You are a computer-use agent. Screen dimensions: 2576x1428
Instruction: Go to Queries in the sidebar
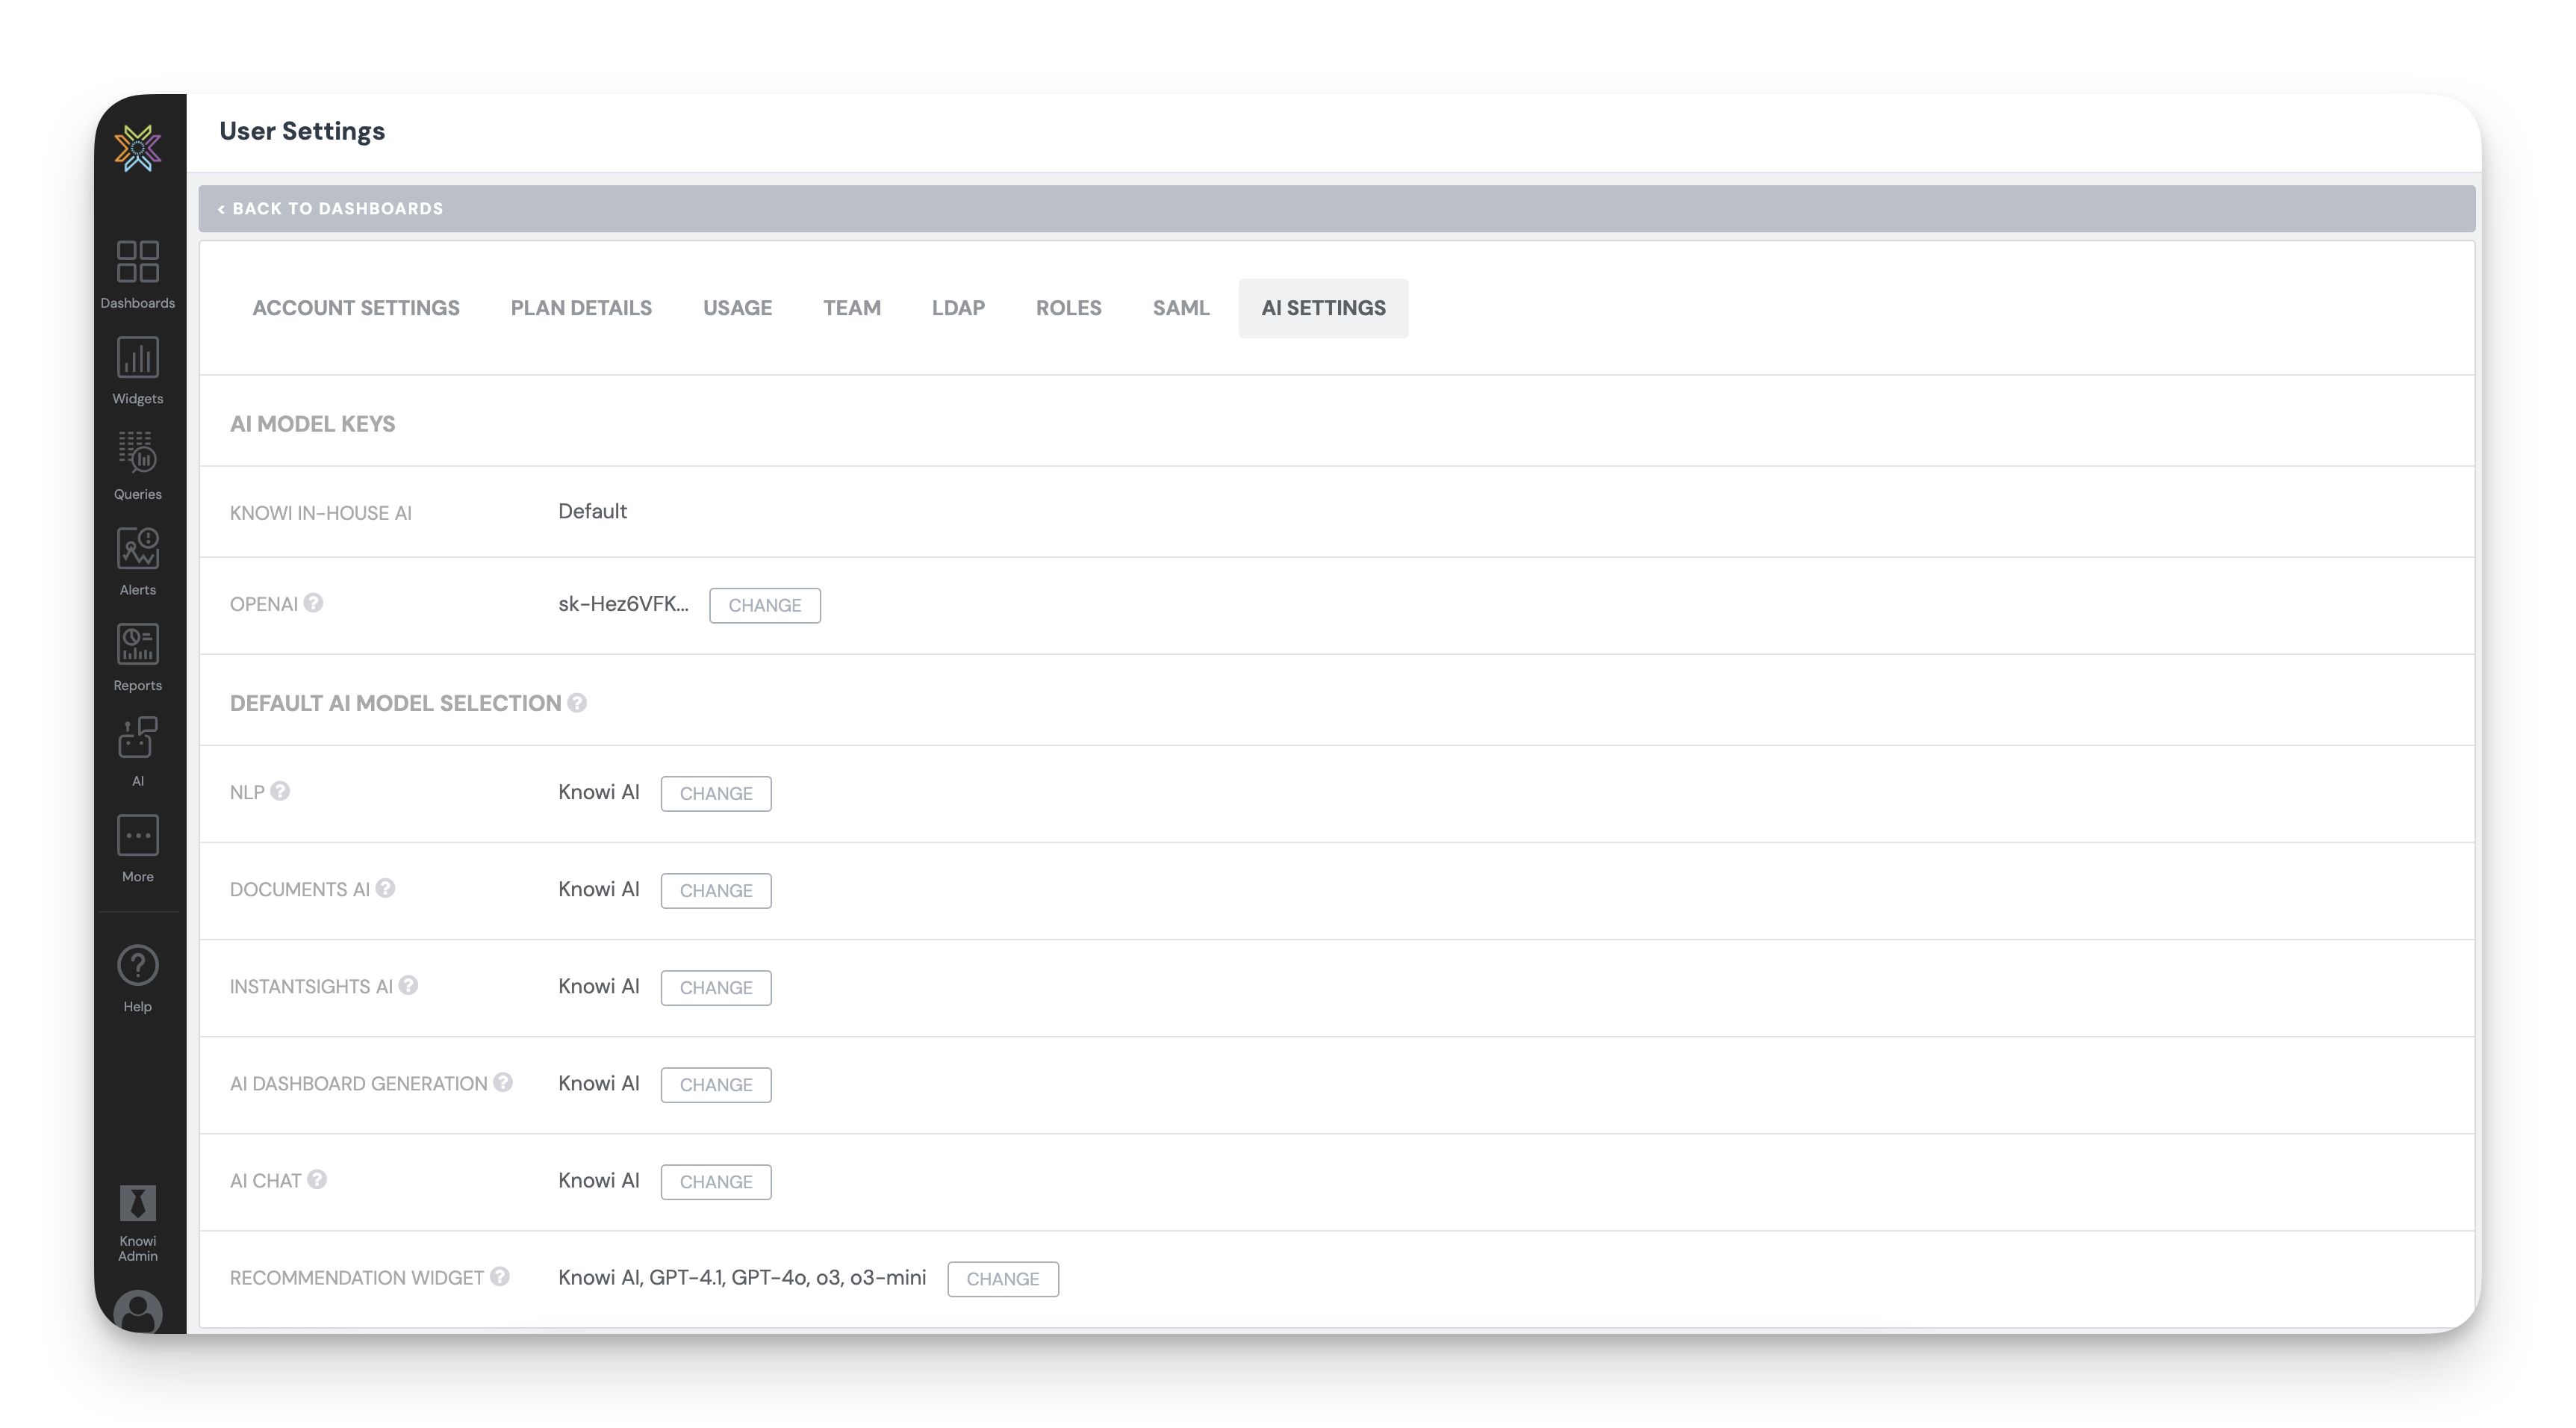pyautogui.click(x=137, y=464)
